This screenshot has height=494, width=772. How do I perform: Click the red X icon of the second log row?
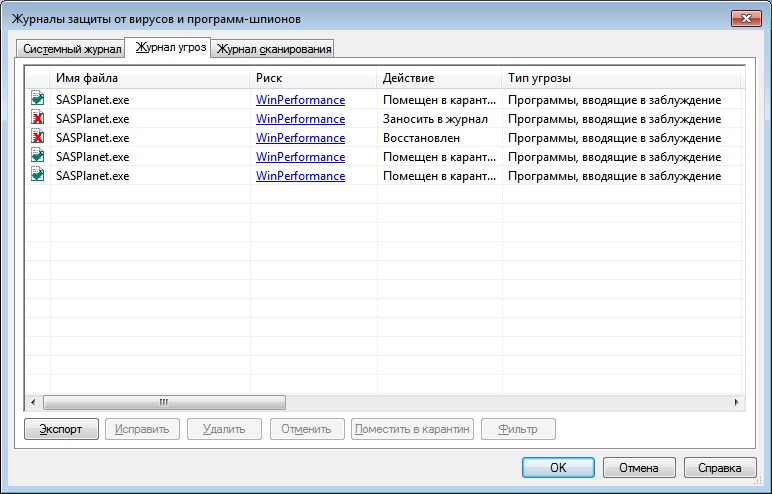[37, 118]
